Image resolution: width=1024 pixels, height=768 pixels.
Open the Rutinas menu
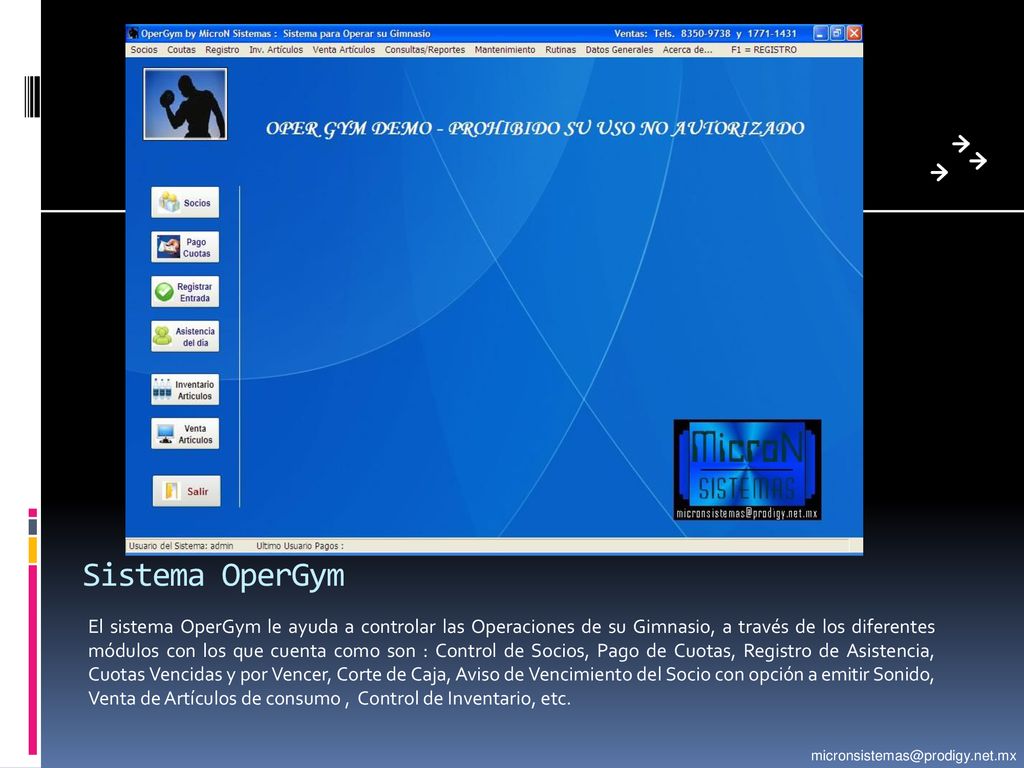click(560, 50)
